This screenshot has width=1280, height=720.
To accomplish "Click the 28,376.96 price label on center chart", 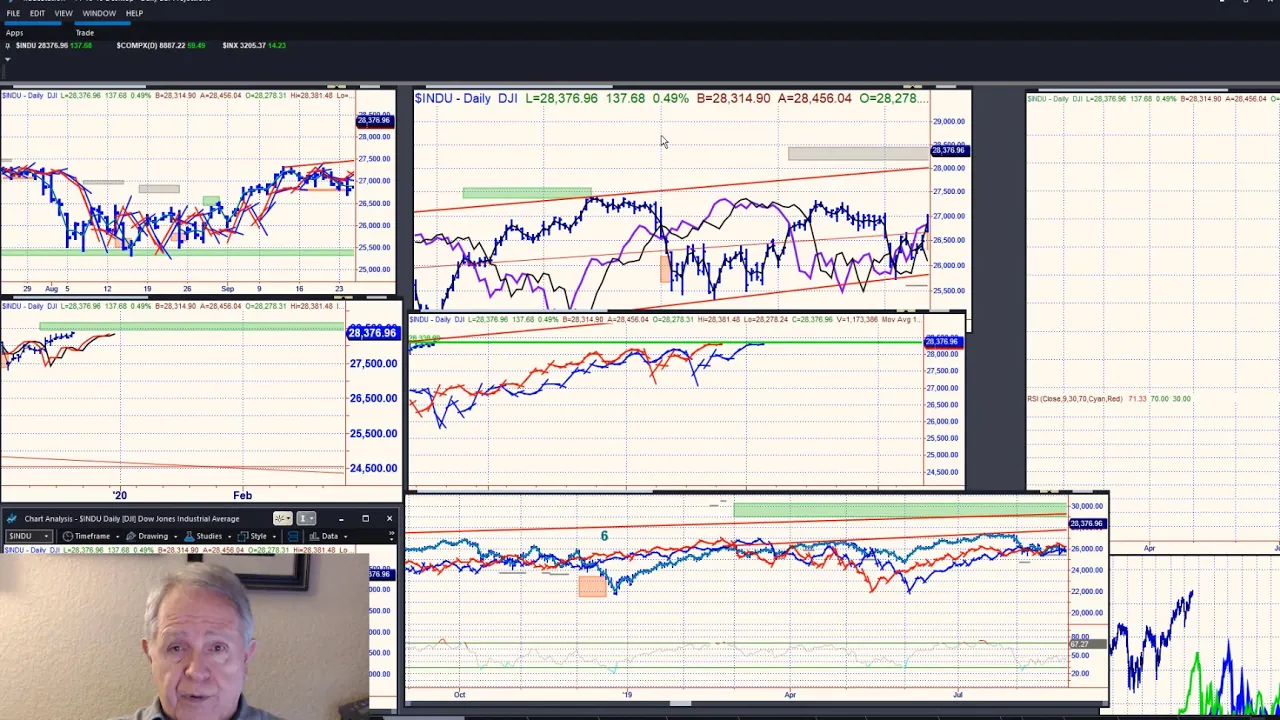I will 949,150.
